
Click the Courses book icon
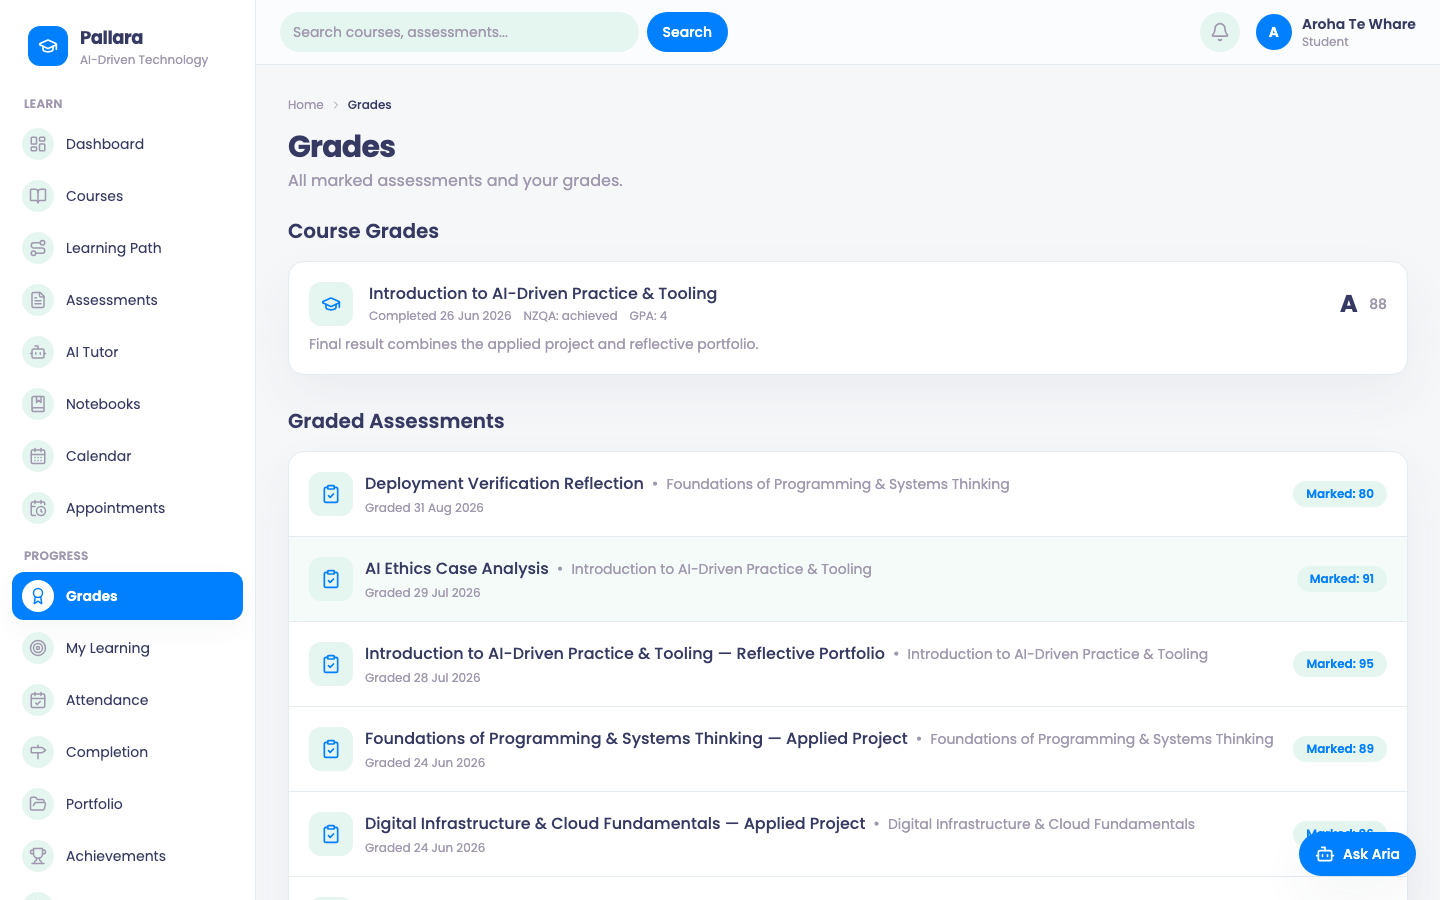click(38, 196)
